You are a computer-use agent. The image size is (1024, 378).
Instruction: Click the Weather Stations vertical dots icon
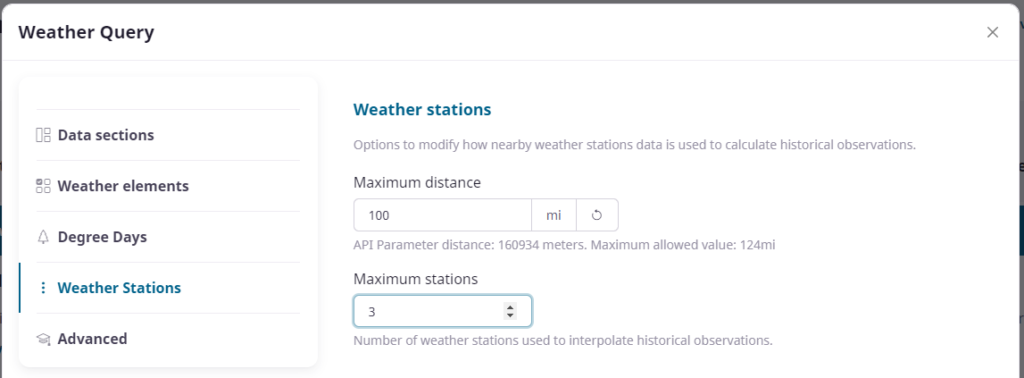point(43,288)
